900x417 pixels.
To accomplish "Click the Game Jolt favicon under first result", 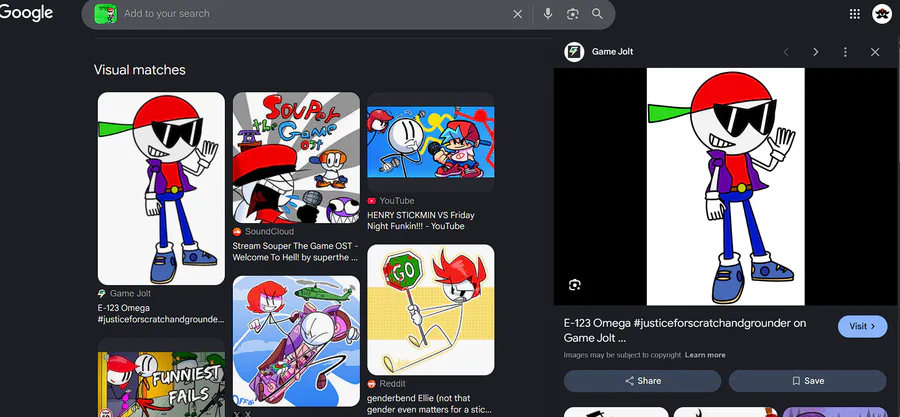I will (102, 294).
